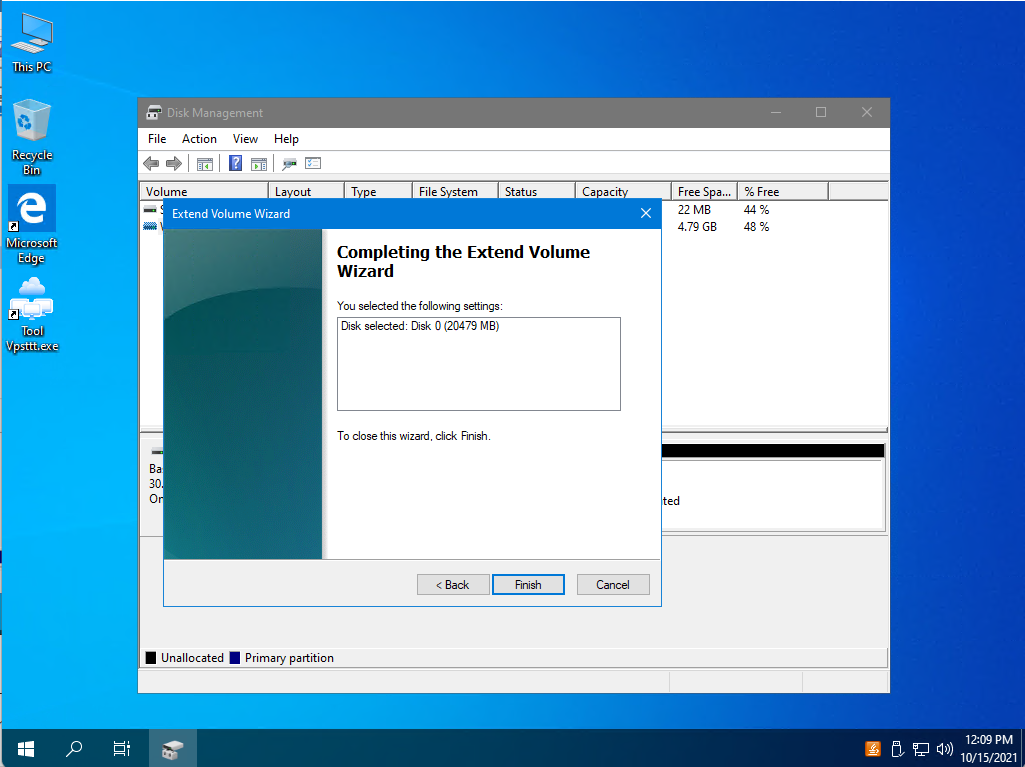The image size is (1025, 767).
Task: Click the Back arrow in Disk Management toolbar
Action: click(x=151, y=163)
